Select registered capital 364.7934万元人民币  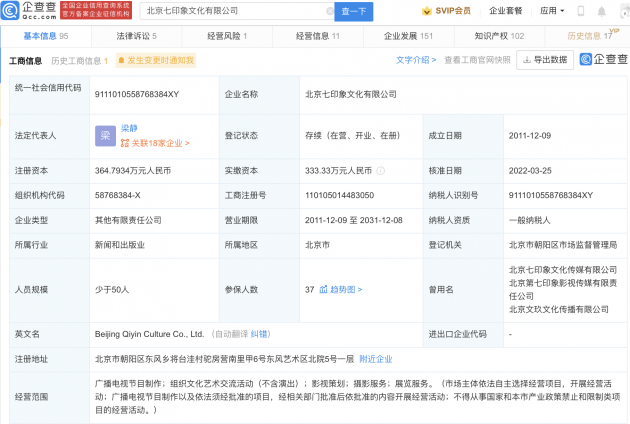pyautogui.click(x=133, y=171)
